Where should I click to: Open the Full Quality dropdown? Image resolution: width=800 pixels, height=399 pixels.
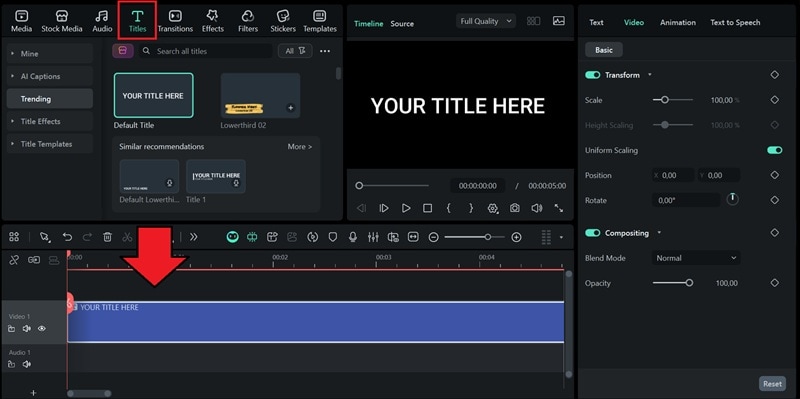pos(486,21)
